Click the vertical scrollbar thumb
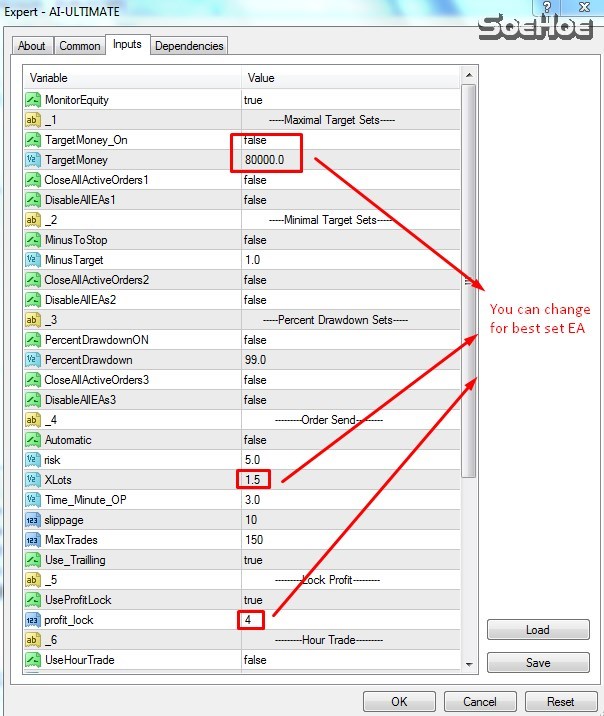This screenshot has width=604, height=716. (x=468, y=280)
